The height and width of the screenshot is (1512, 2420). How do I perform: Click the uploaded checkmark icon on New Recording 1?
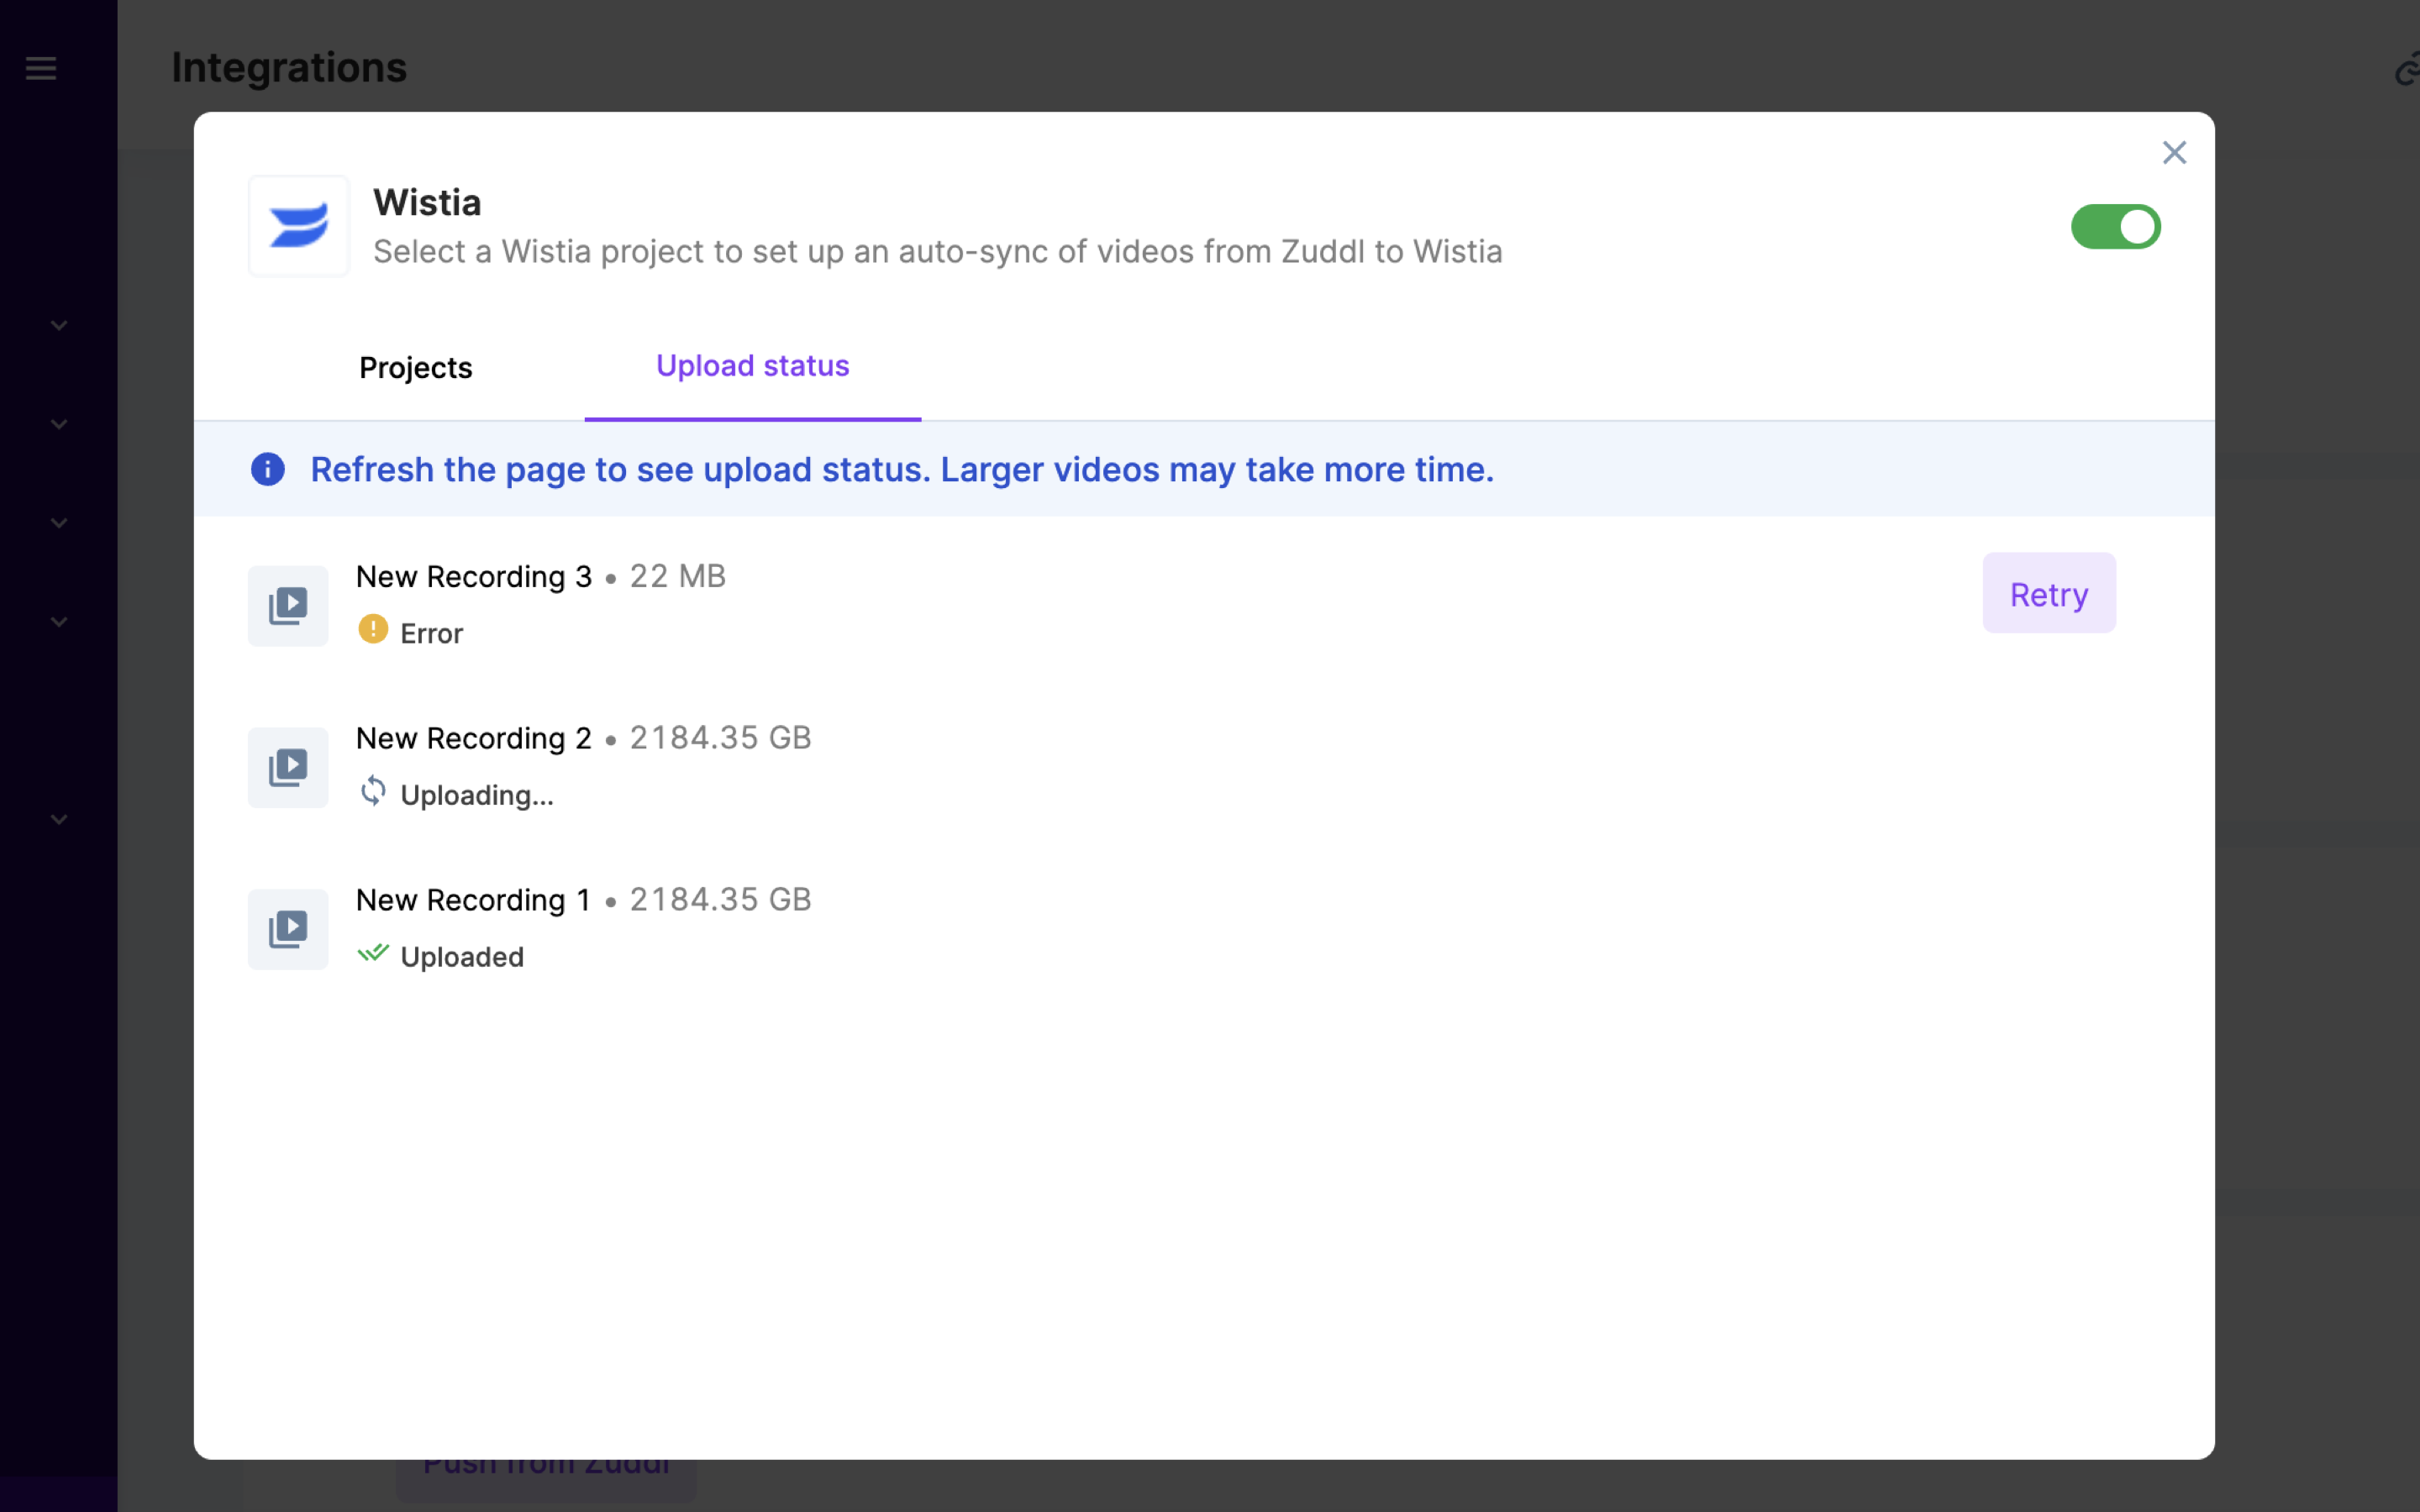pos(374,953)
